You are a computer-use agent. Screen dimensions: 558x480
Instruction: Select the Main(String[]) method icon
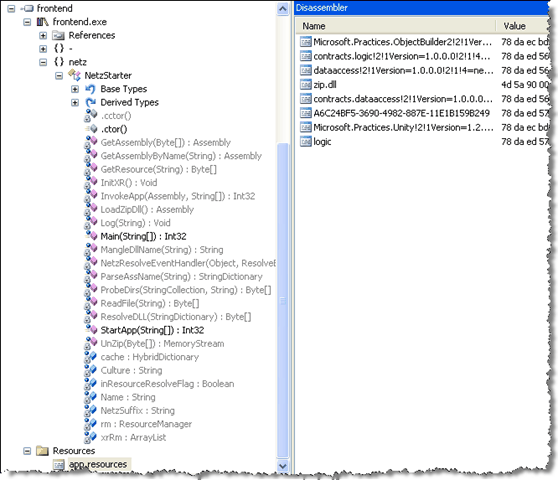91,236
